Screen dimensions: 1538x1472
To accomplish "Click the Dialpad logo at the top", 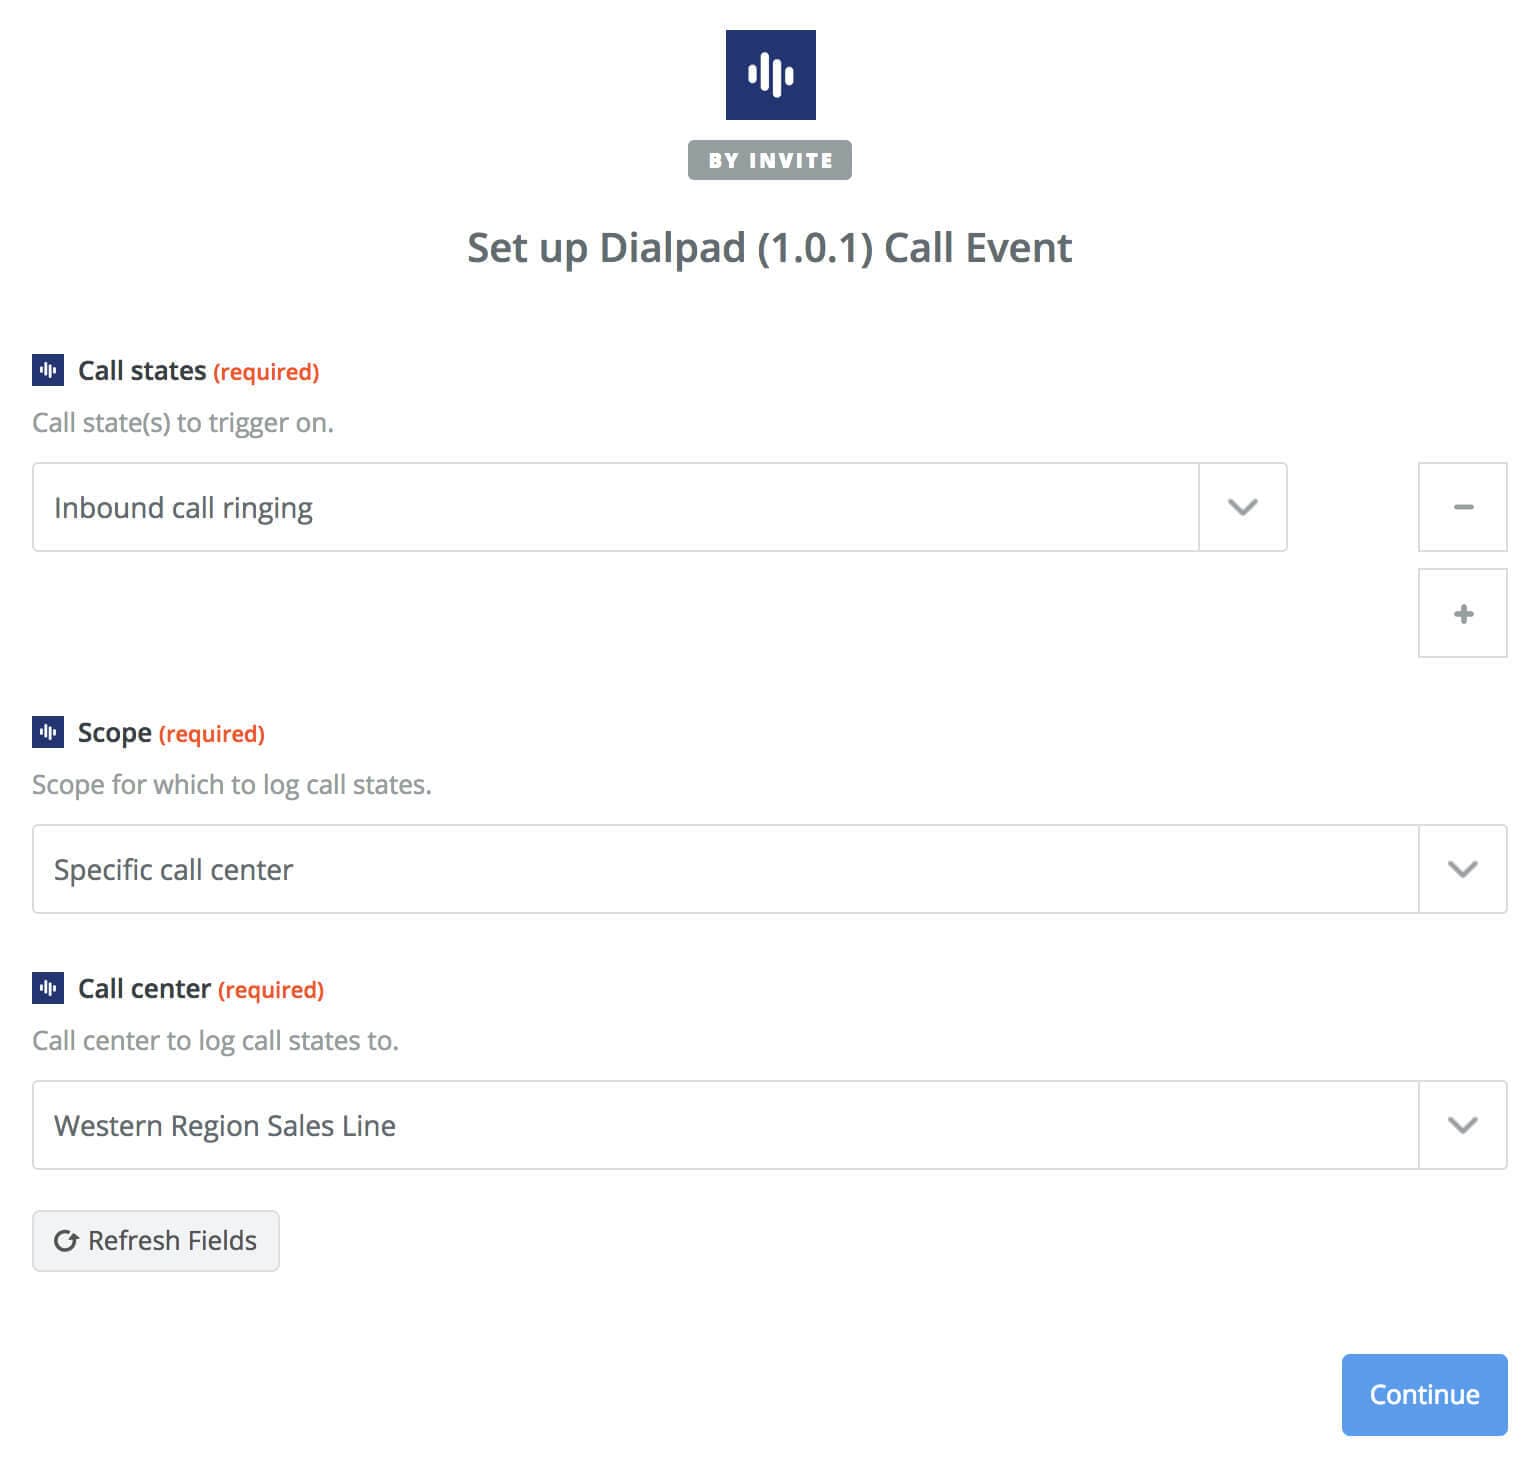I will point(768,75).
